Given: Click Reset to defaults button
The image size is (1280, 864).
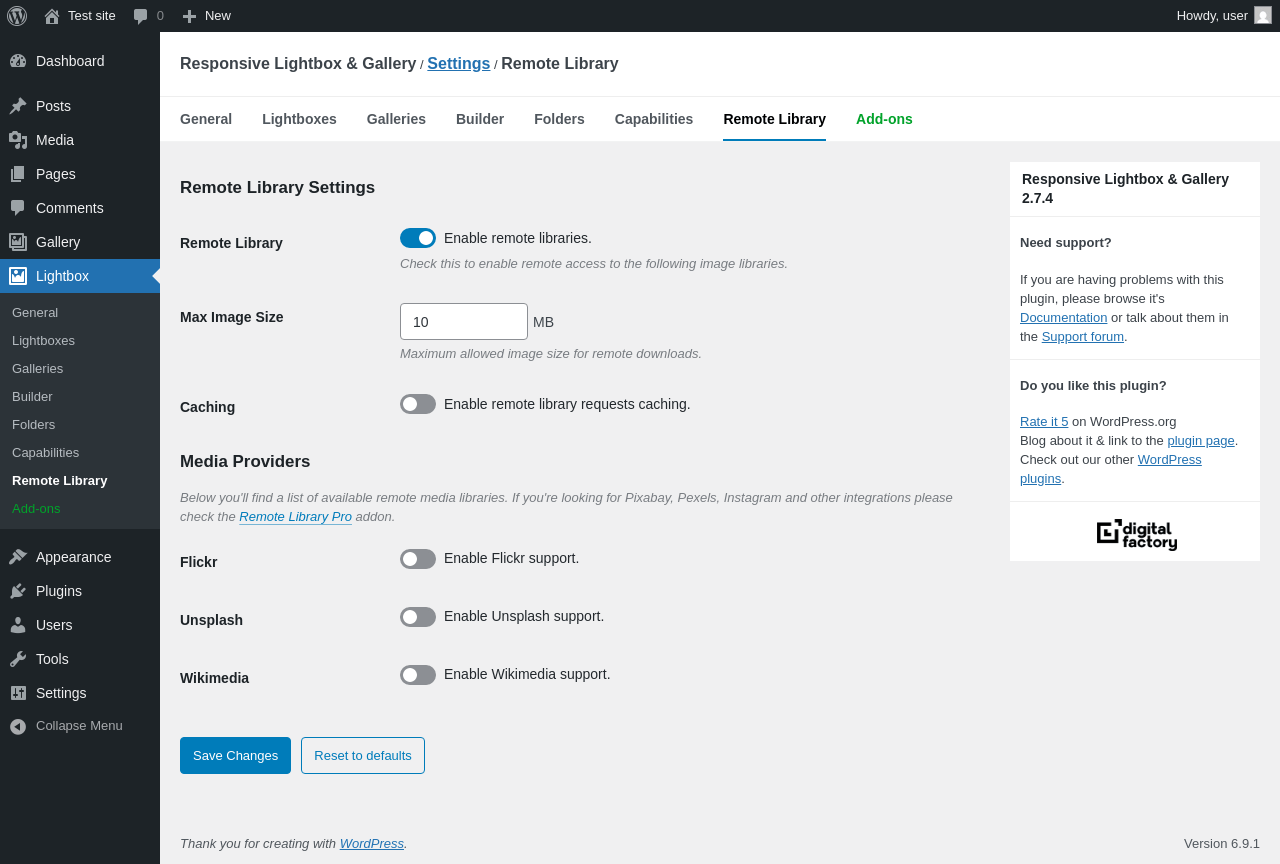Looking at the screenshot, I should pyautogui.click(x=363, y=755).
